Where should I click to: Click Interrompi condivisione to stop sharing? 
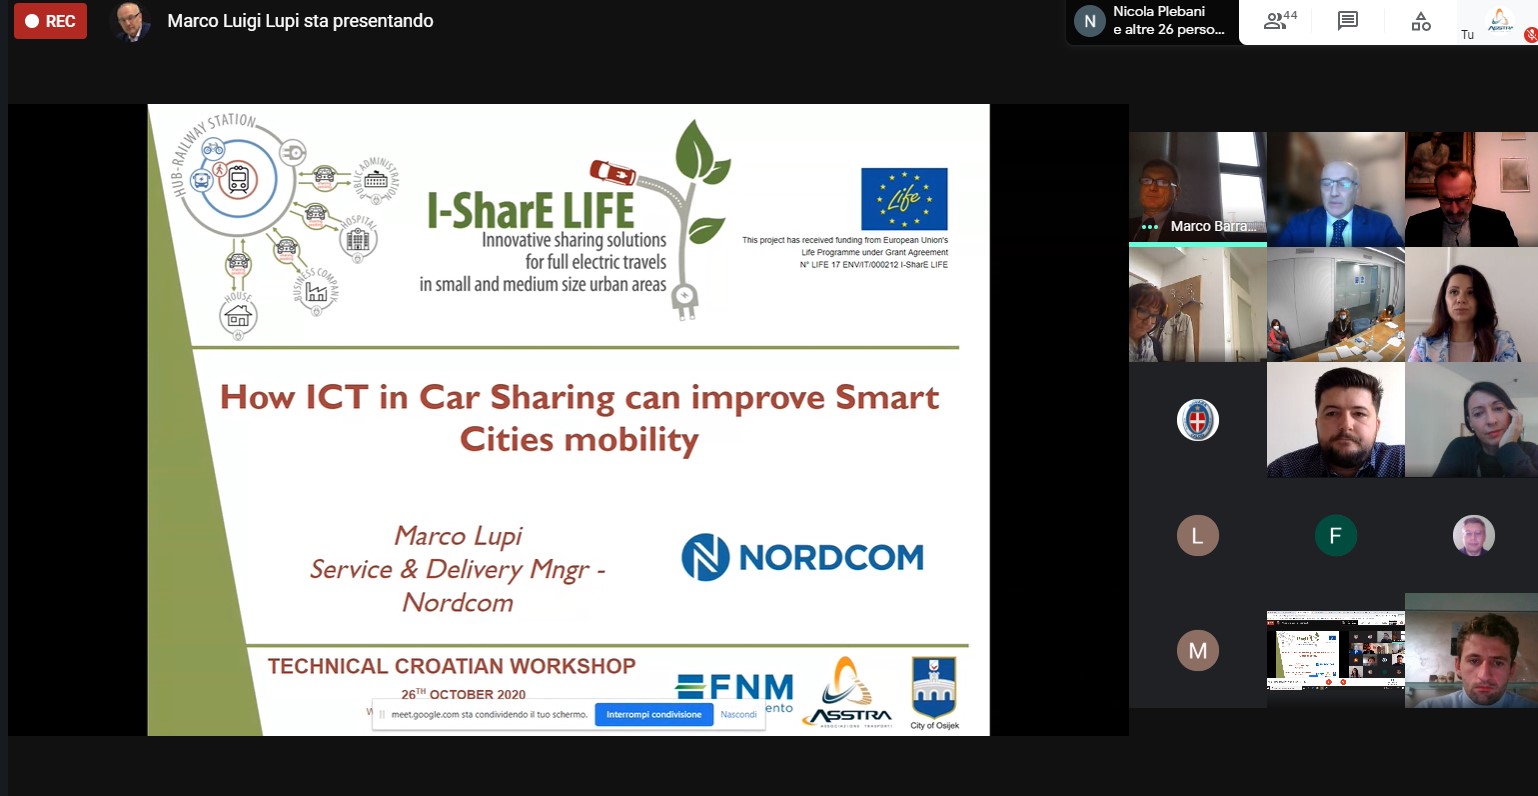click(654, 714)
